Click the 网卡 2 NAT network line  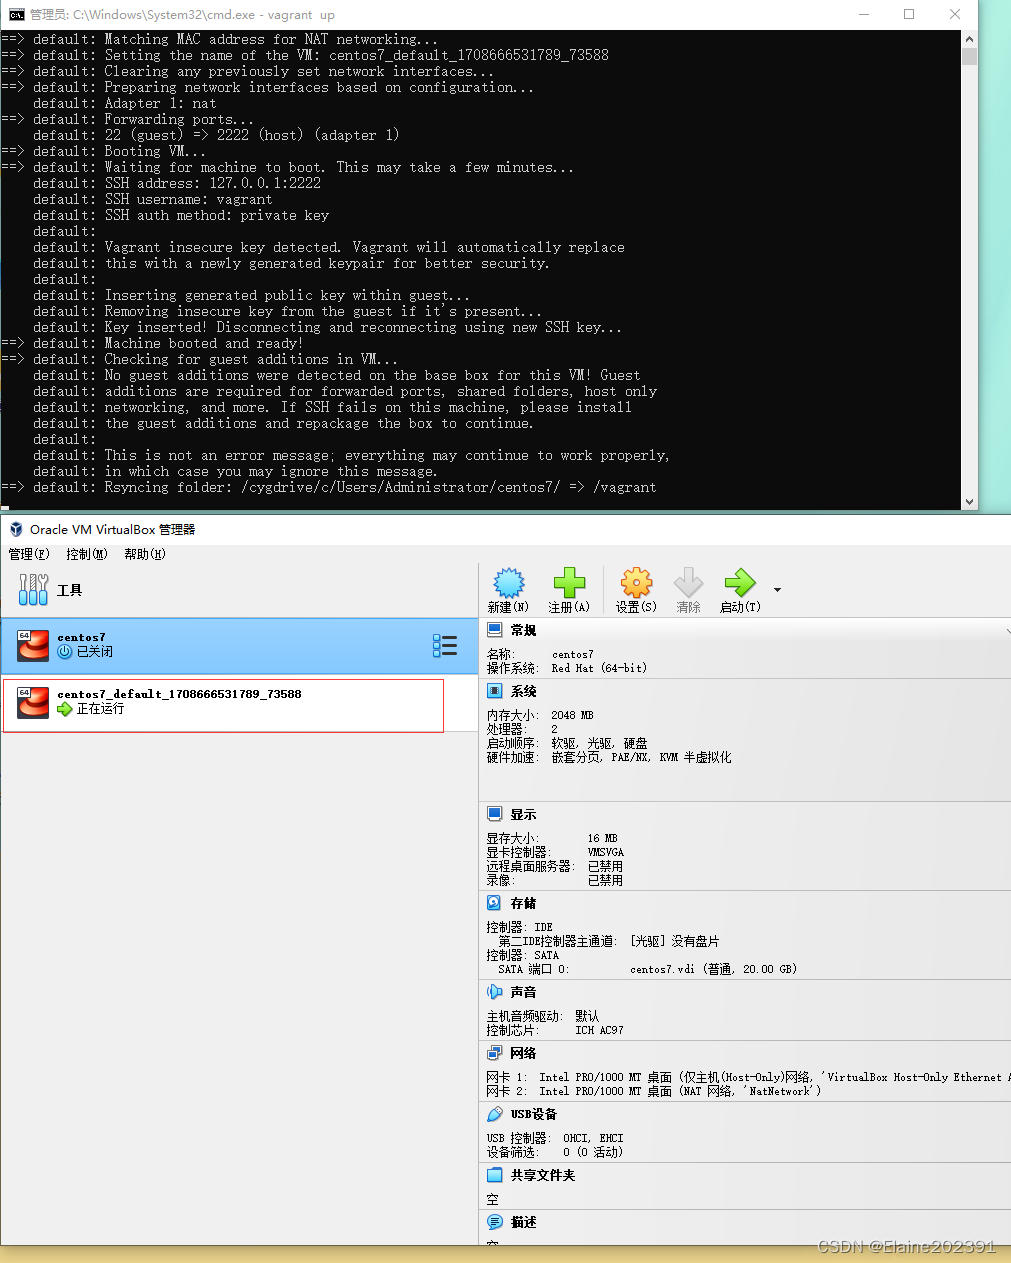653,1091
